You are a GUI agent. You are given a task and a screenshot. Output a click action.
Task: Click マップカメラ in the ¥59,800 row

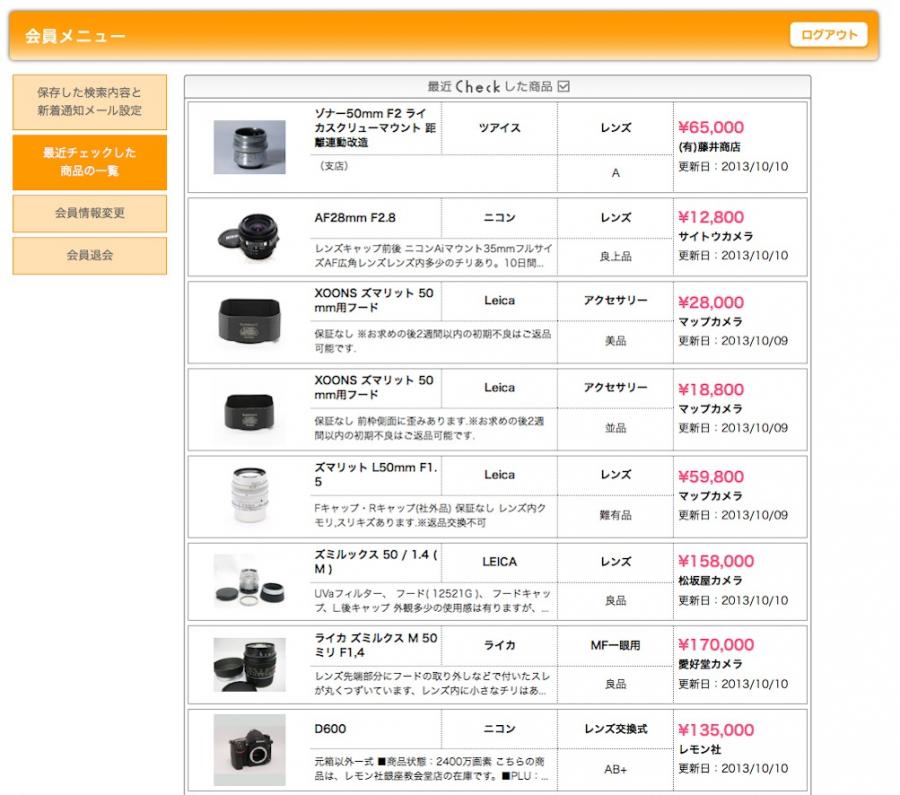pos(710,495)
